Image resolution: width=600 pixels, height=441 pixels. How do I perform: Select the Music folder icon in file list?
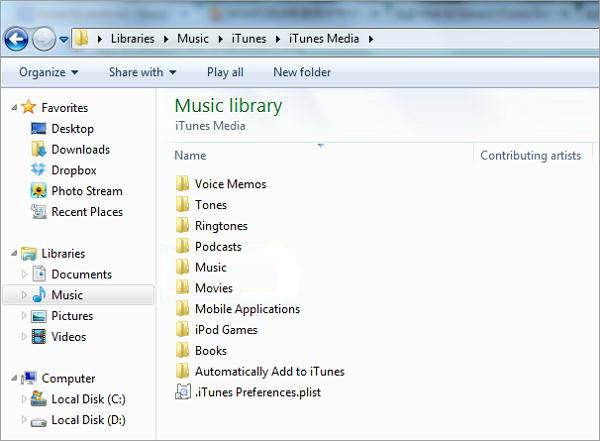coord(183,267)
